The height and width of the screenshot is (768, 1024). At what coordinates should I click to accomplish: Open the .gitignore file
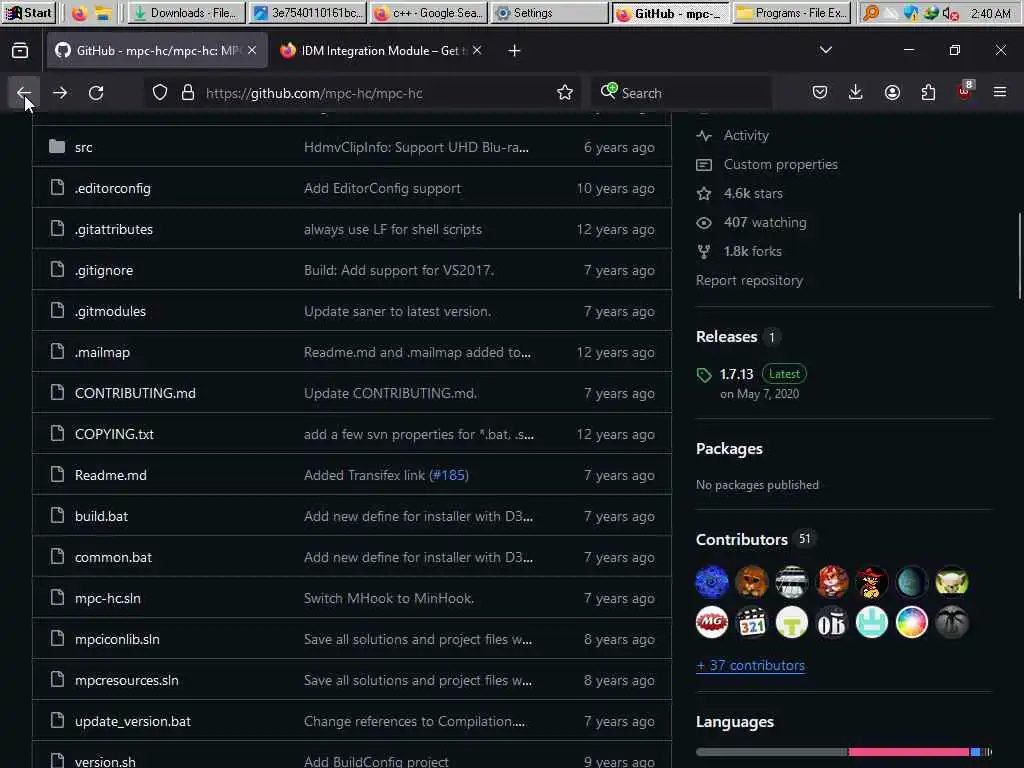click(104, 270)
